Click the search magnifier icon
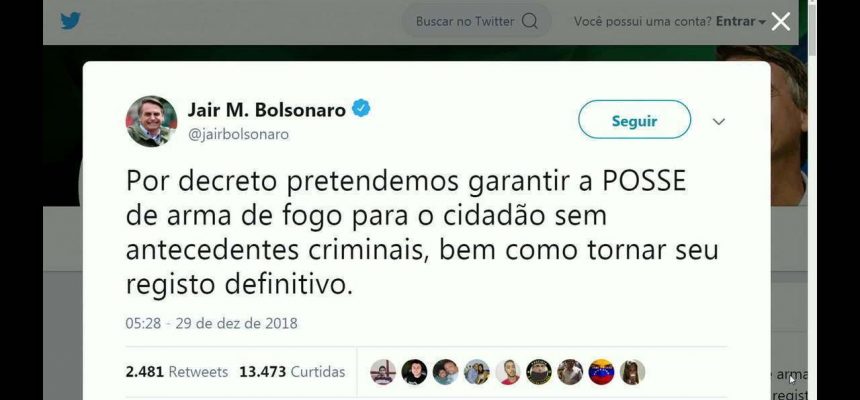860x400 pixels. pyautogui.click(x=529, y=21)
